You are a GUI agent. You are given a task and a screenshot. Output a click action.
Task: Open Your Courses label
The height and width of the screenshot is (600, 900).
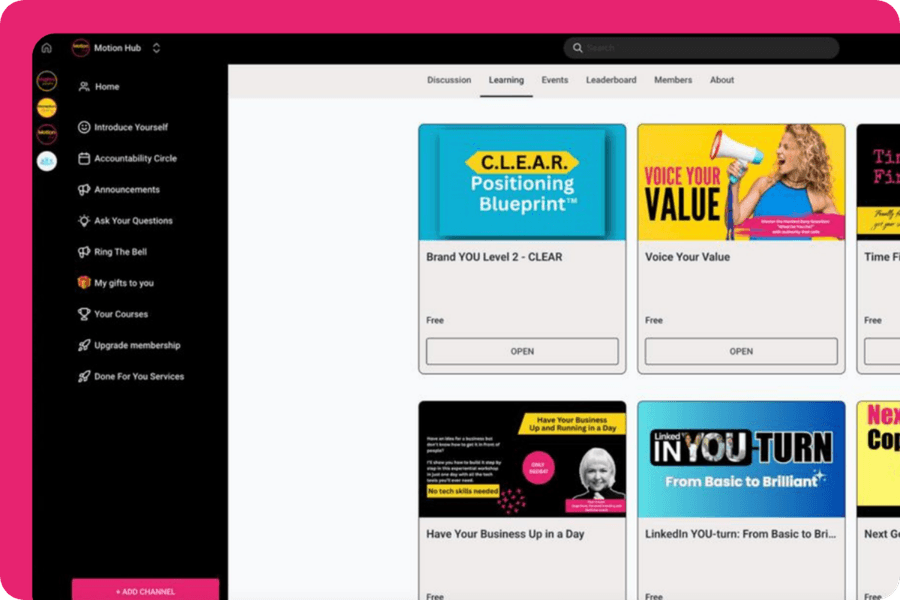[x=121, y=314]
